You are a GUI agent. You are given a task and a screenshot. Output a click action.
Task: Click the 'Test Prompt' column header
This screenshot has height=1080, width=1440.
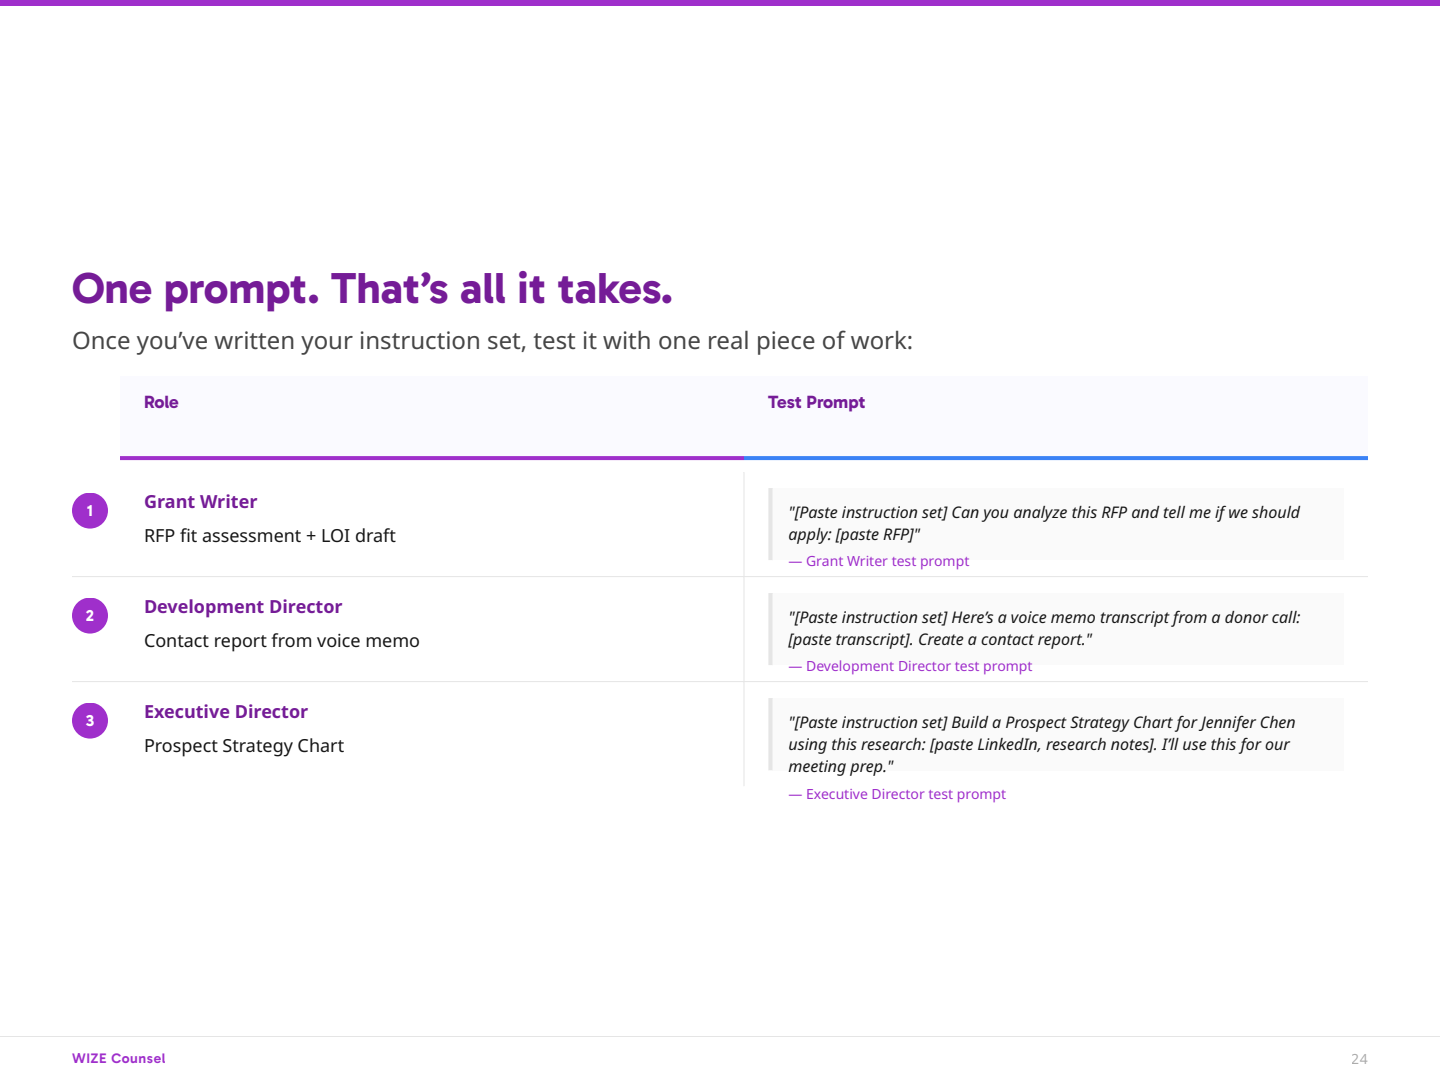point(816,403)
